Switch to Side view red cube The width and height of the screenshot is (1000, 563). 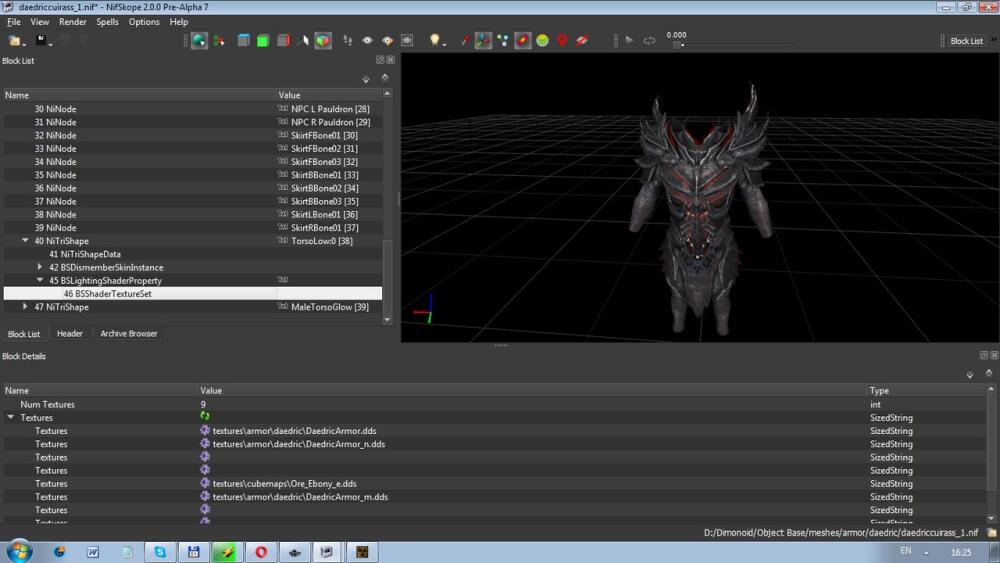point(283,41)
